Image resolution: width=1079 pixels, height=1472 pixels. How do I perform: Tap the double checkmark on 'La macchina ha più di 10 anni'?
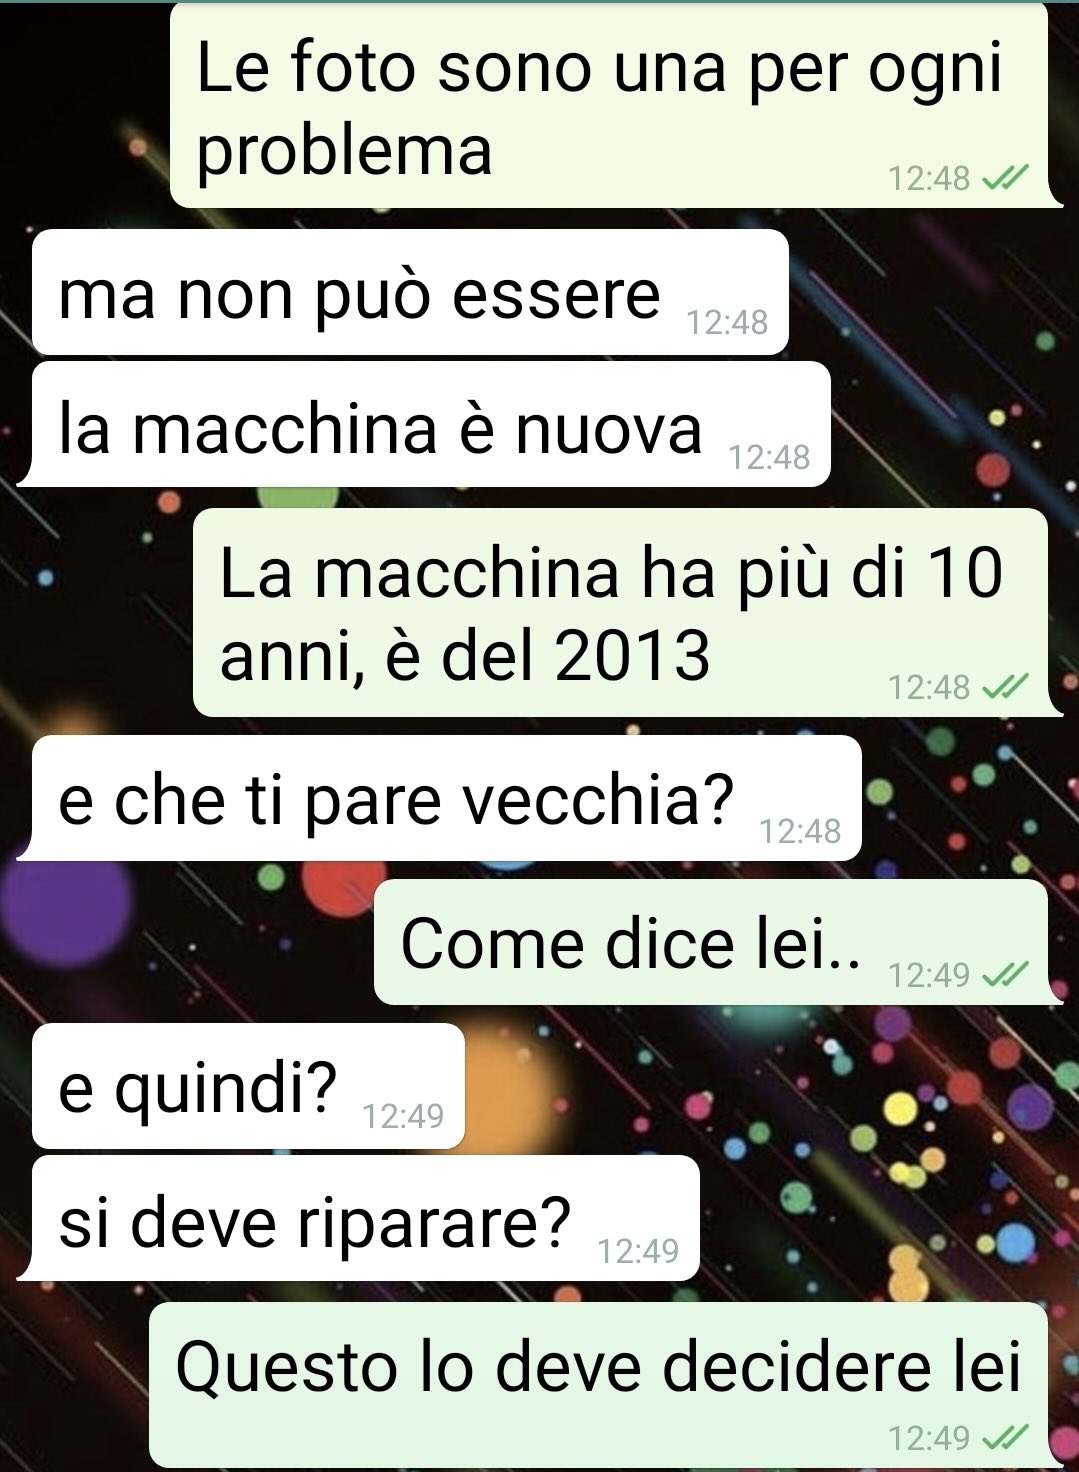(x=1005, y=687)
